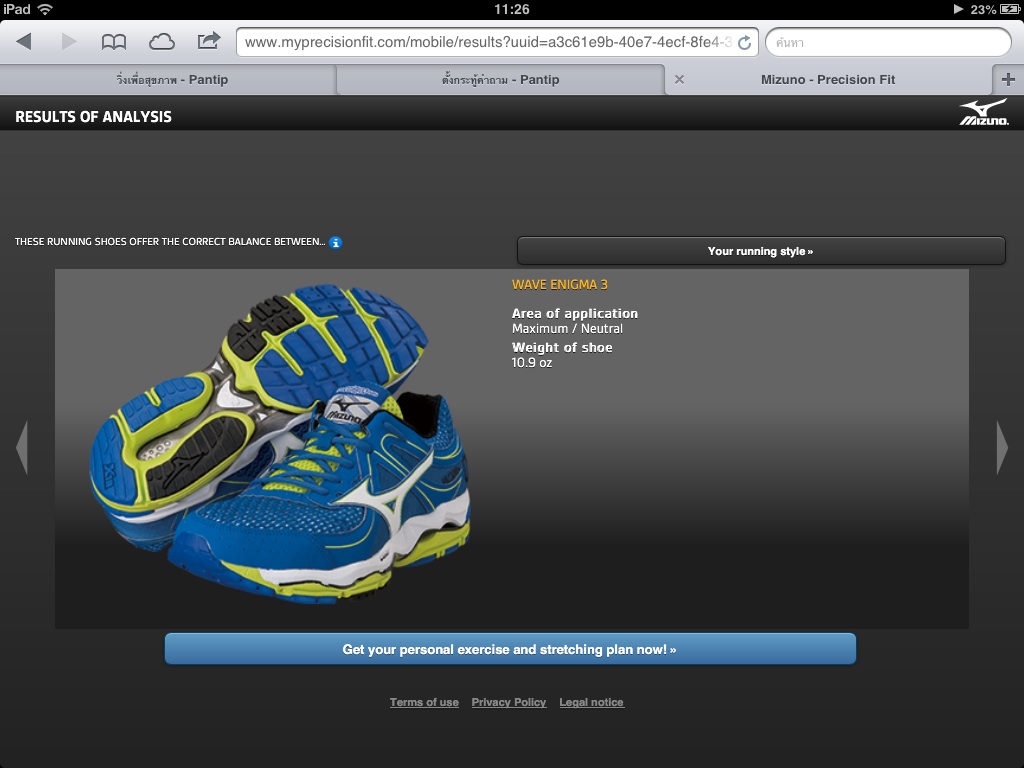Image resolution: width=1024 pixels, height=768 pixels.
Task: Switch to the second Pantip tab
Action: click(500, 80)
